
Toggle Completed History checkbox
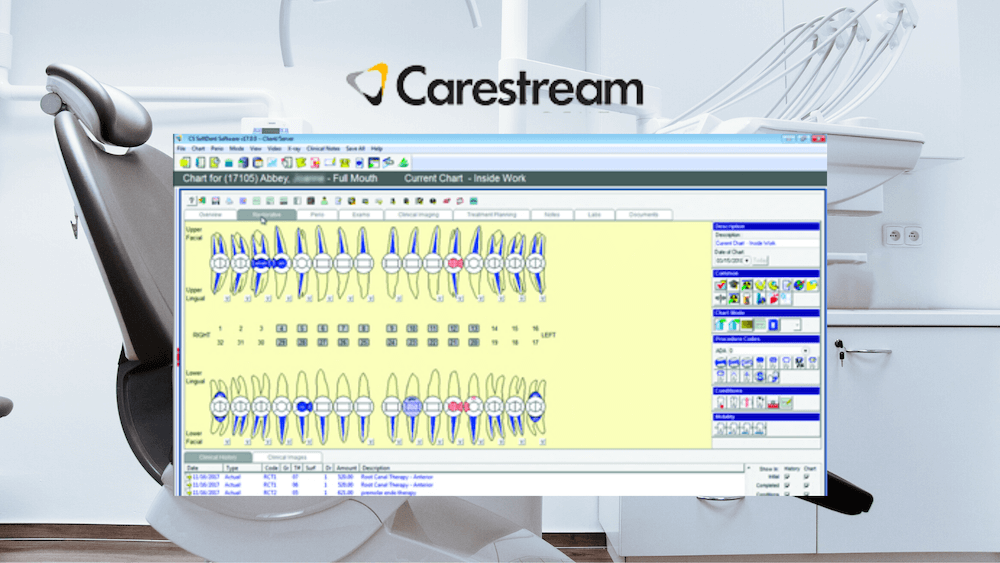pos(787,485)
